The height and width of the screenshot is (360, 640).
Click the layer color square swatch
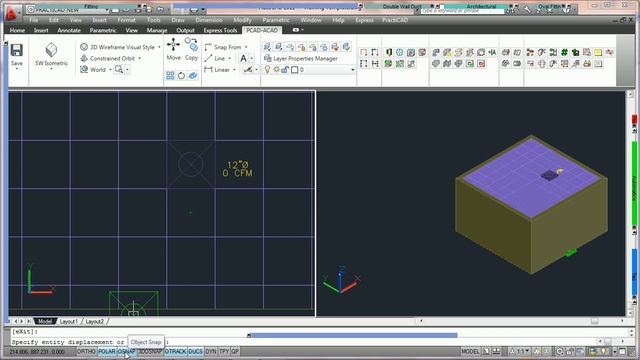click(x=294, y=70)
